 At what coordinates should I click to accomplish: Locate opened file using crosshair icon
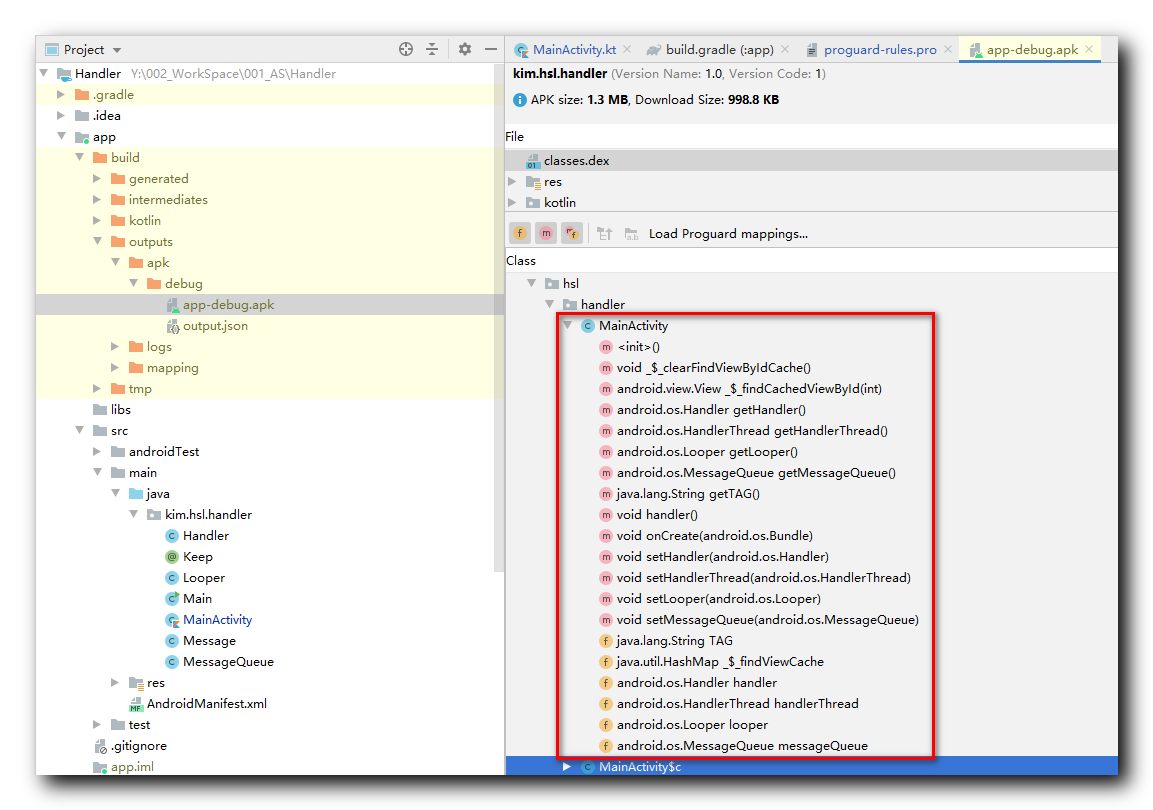click(x=405, y=49)
